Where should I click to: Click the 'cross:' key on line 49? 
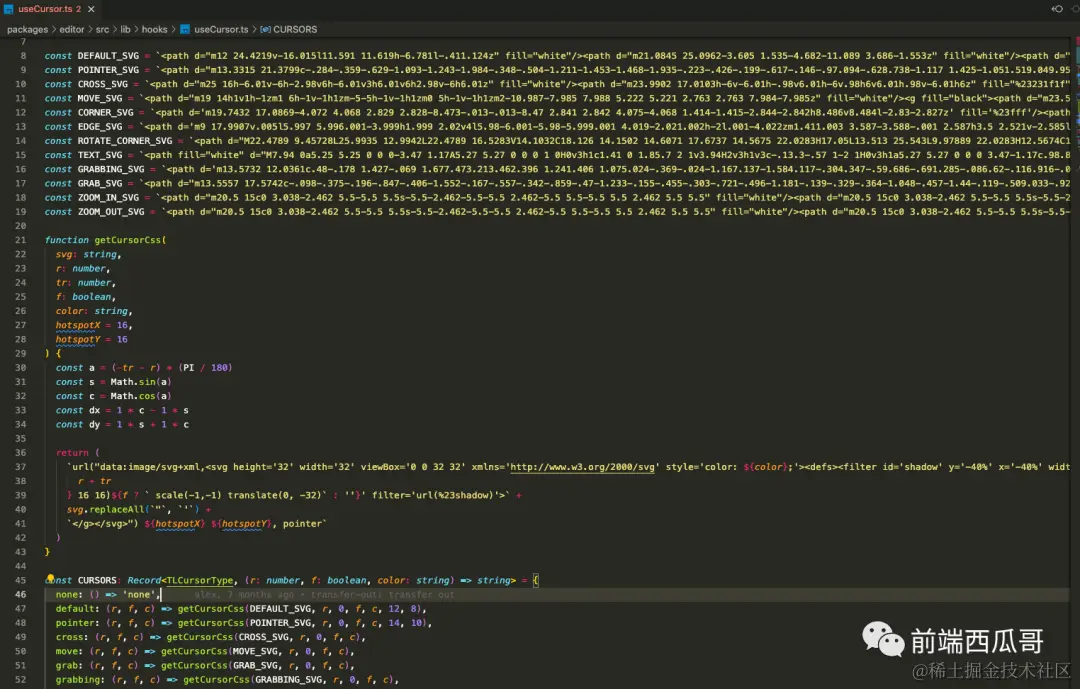pos(72,637)
